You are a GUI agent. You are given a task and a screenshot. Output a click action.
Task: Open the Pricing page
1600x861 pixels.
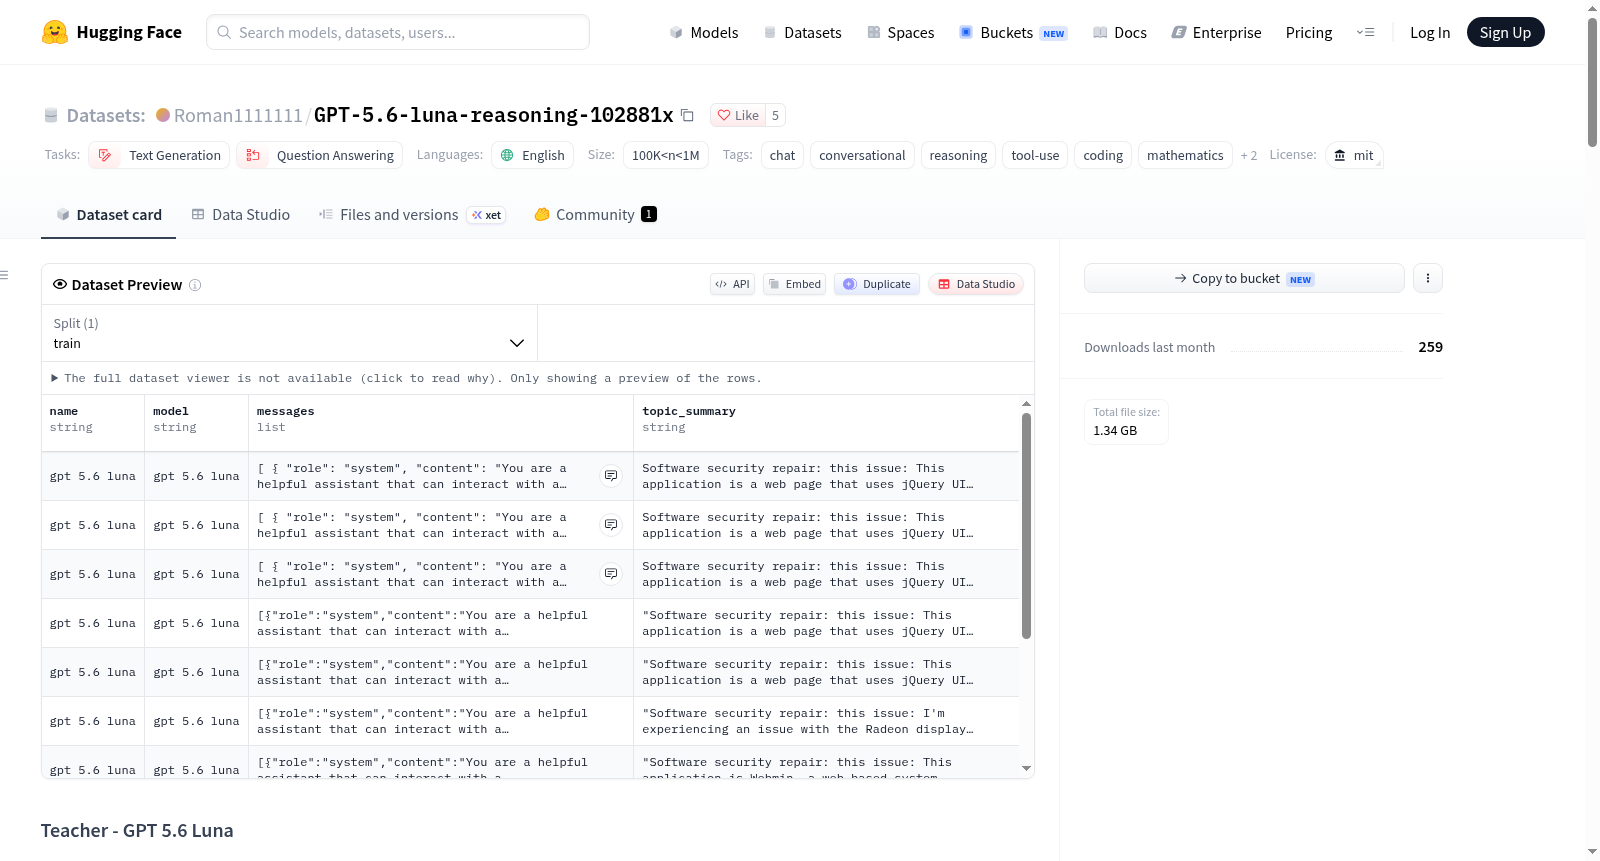click(1309, 32)
